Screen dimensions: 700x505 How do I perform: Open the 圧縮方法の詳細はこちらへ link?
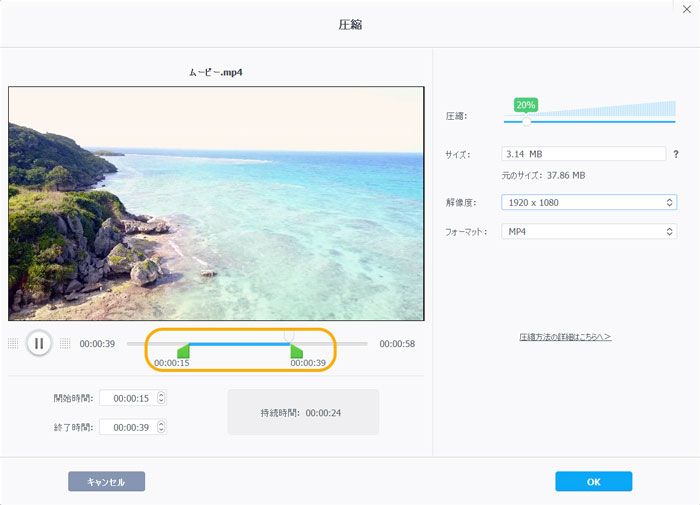[565, 337]
